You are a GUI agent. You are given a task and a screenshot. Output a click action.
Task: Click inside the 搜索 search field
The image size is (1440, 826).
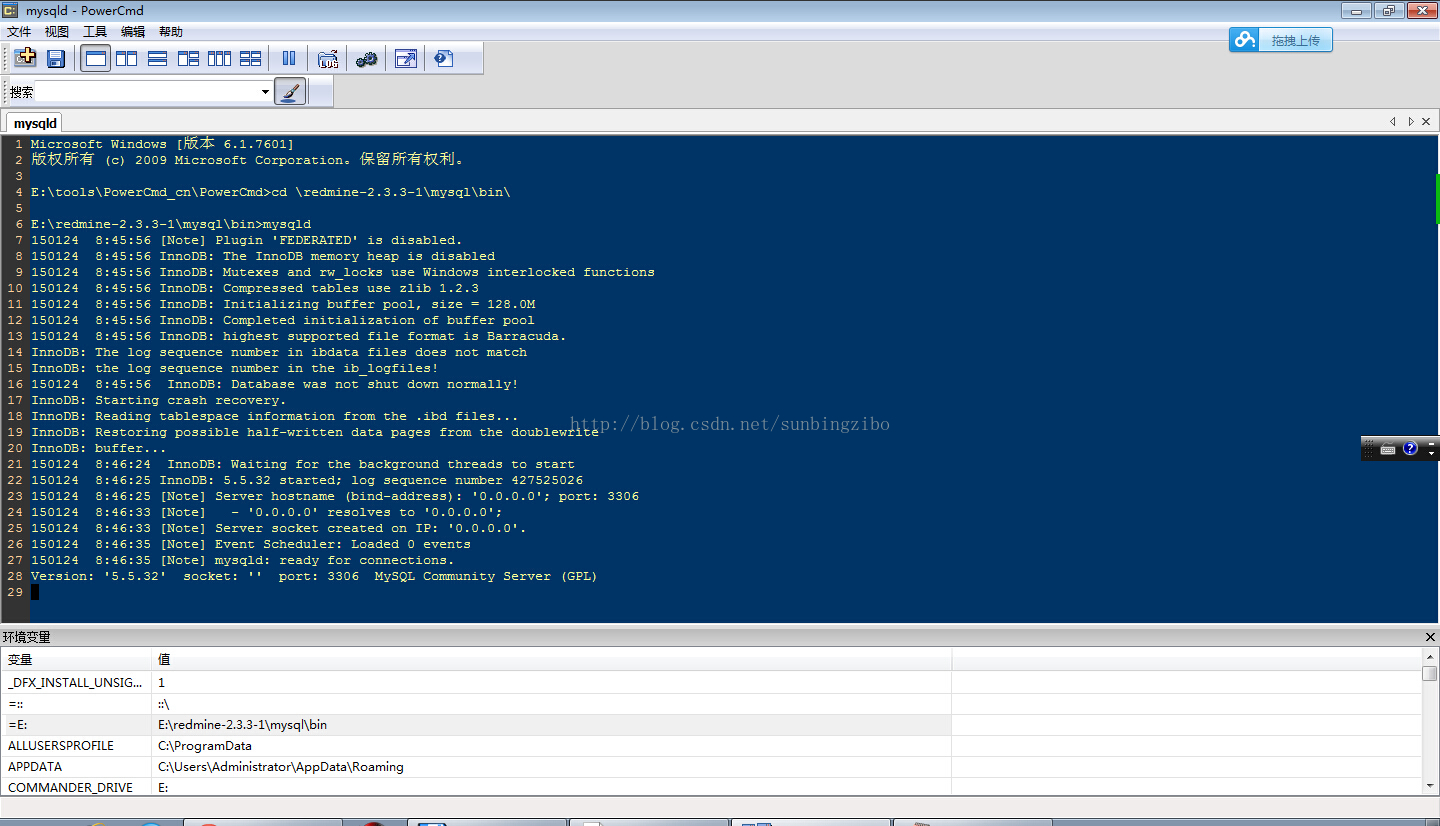[148, 92]
